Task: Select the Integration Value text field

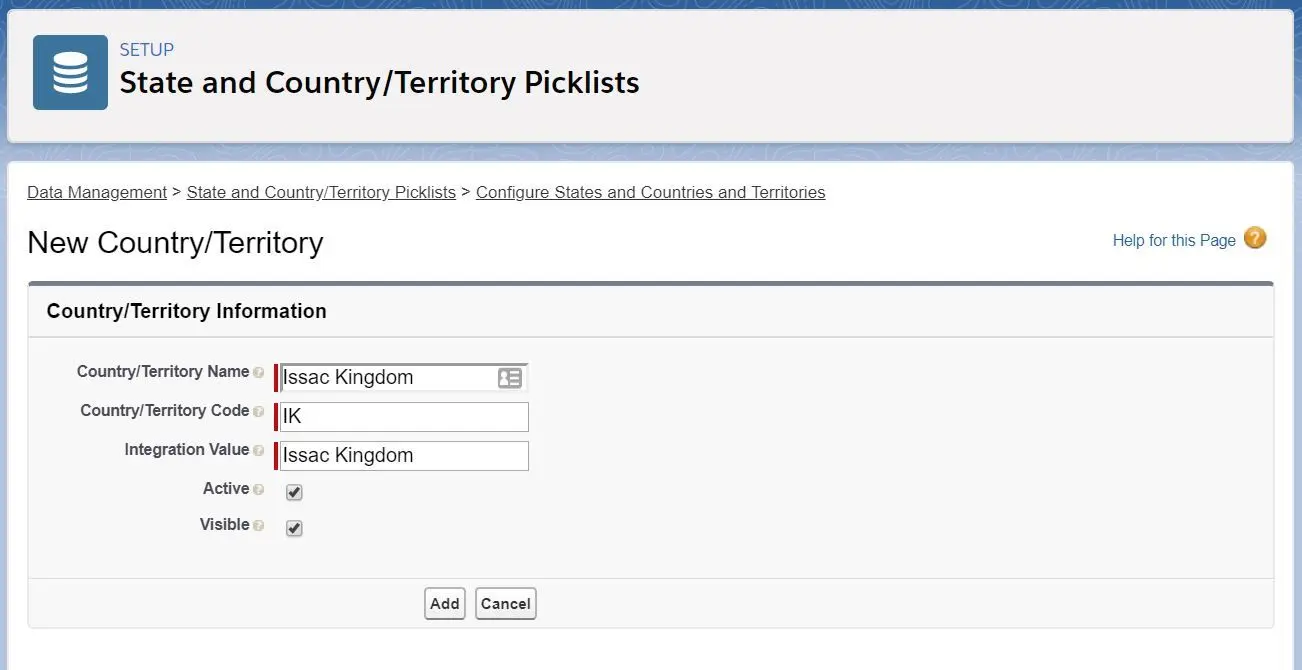Action: 403,456
